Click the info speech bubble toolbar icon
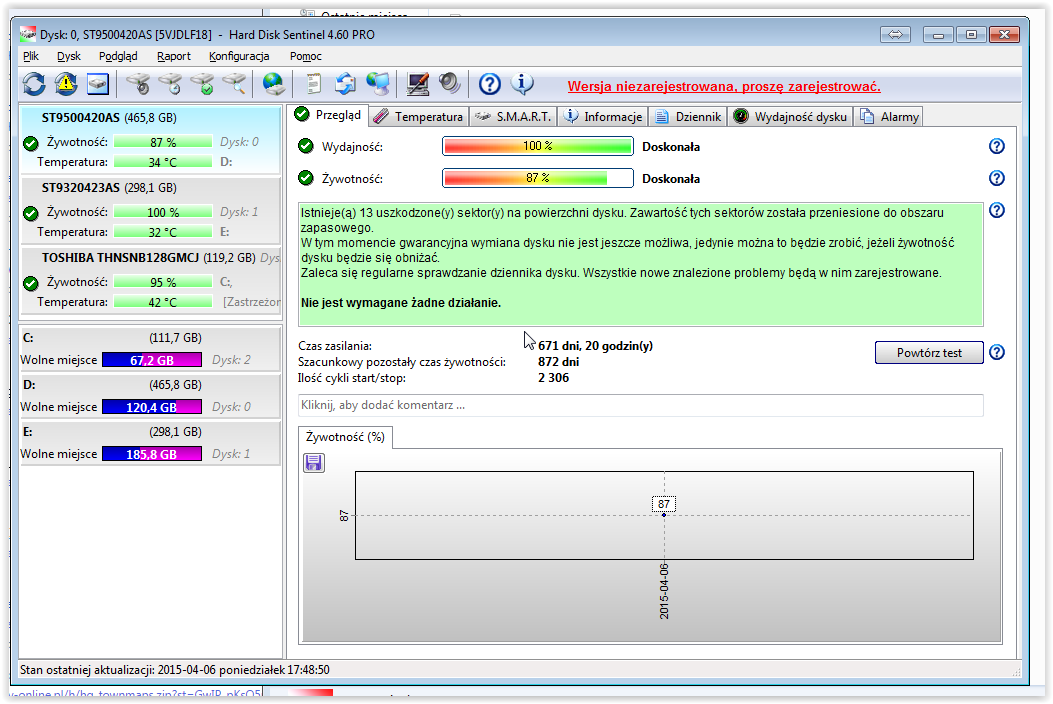The height and width of the screenshot is (704, 1053). click(522, 84)
